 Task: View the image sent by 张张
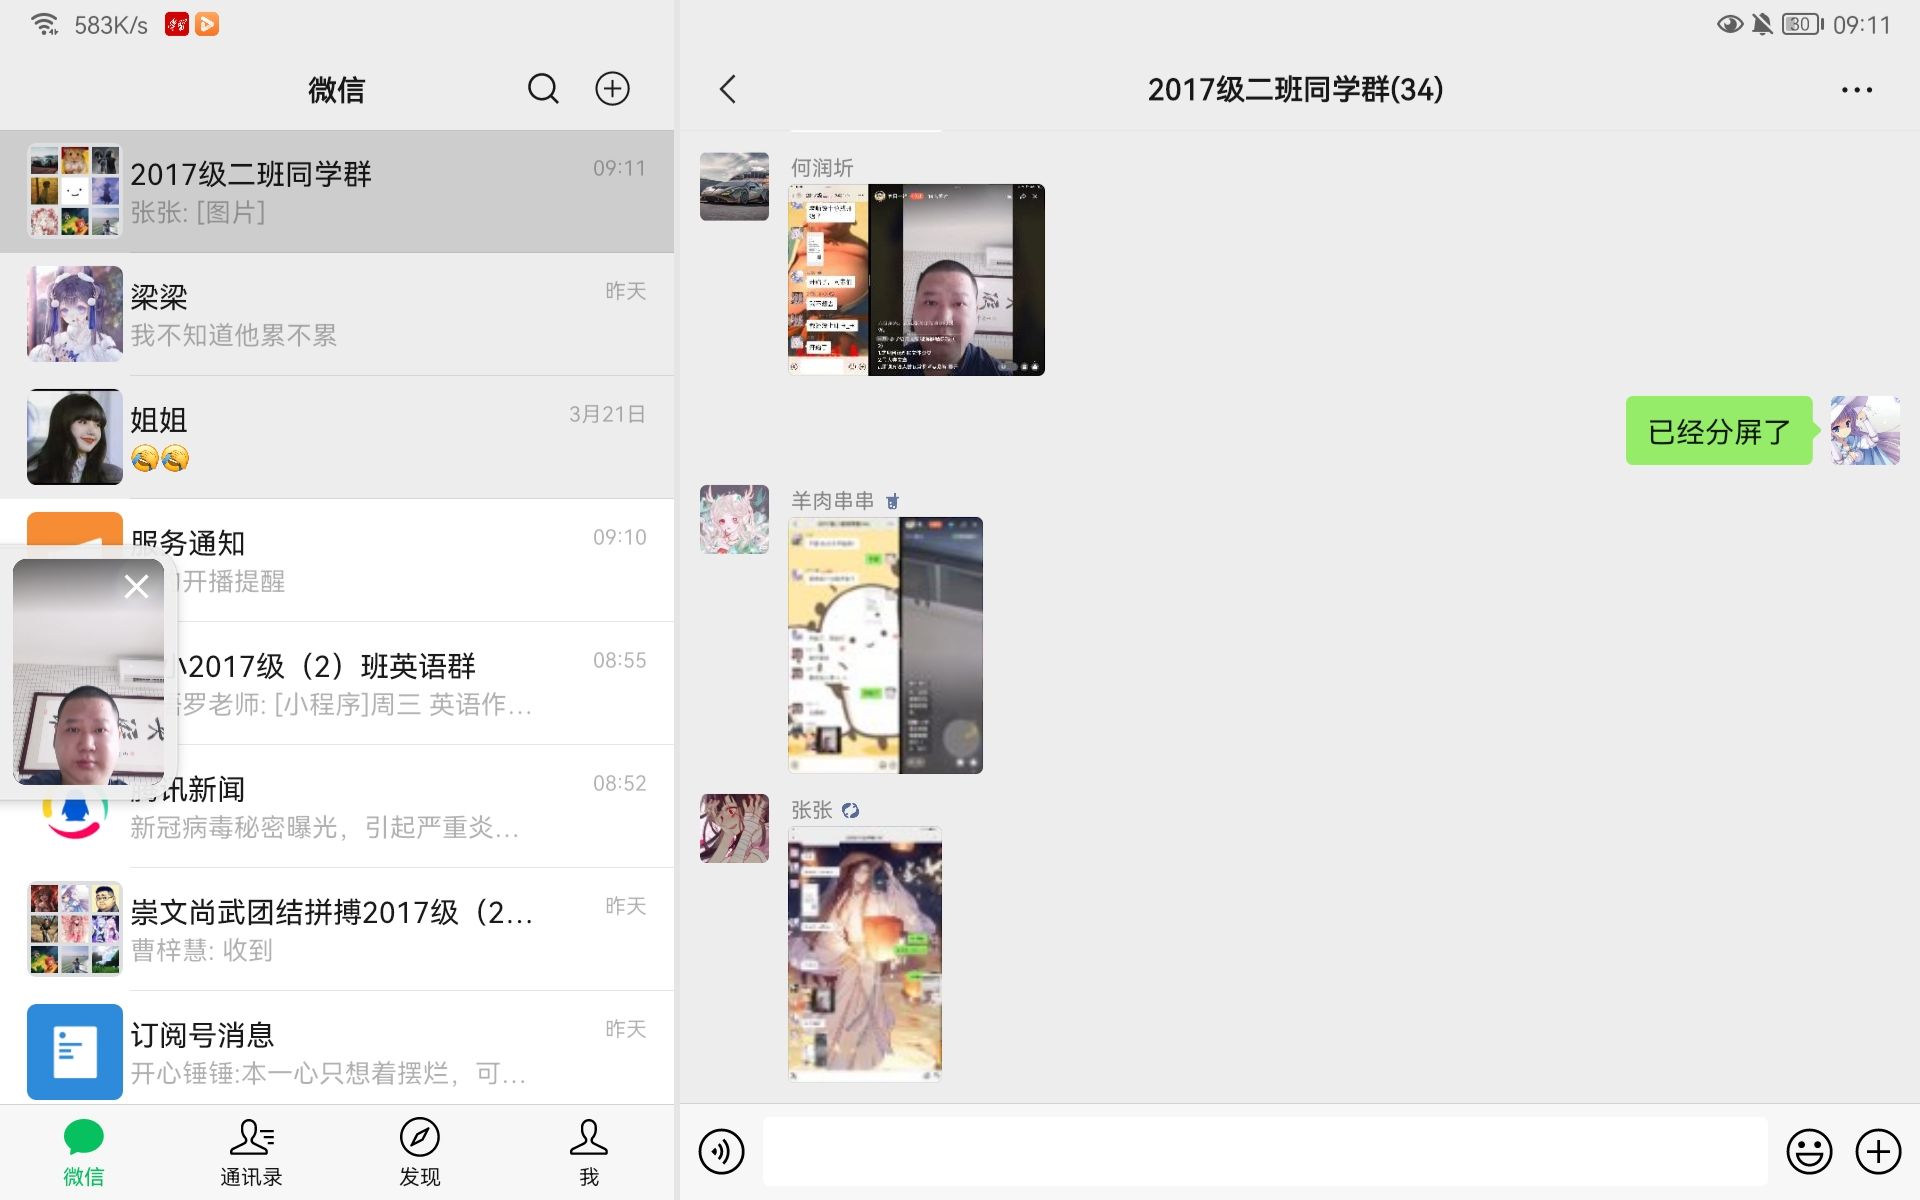pyautogui.click(x=865, y=953)
